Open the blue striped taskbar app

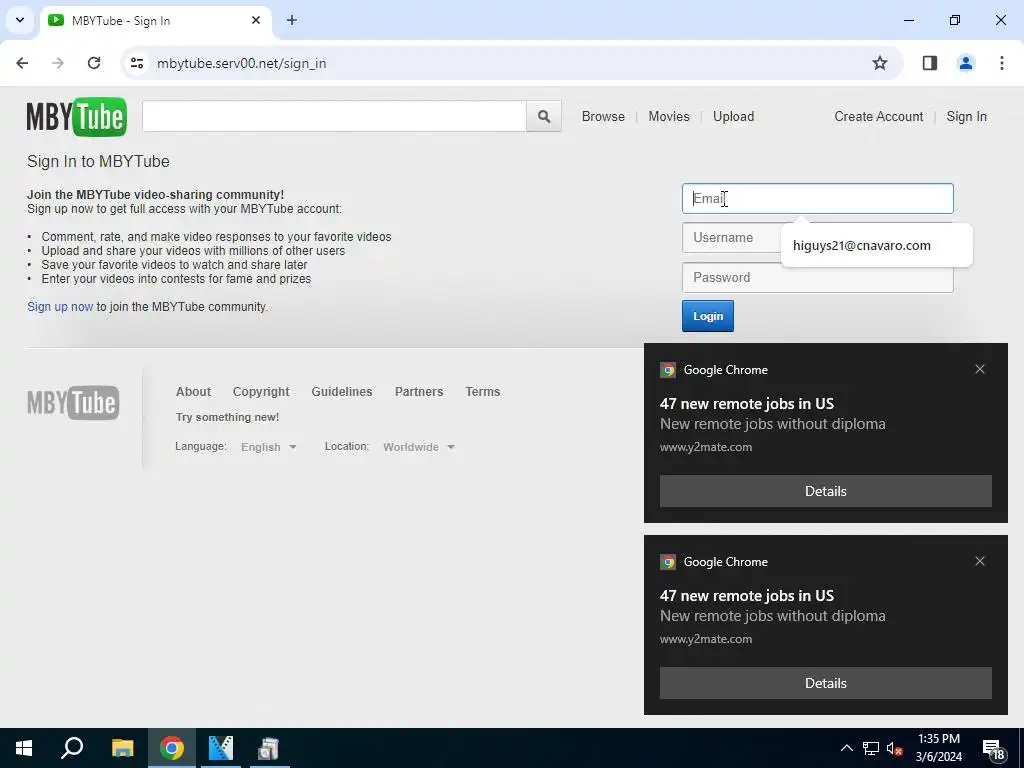pyautogui.click(x=221, y=748)
